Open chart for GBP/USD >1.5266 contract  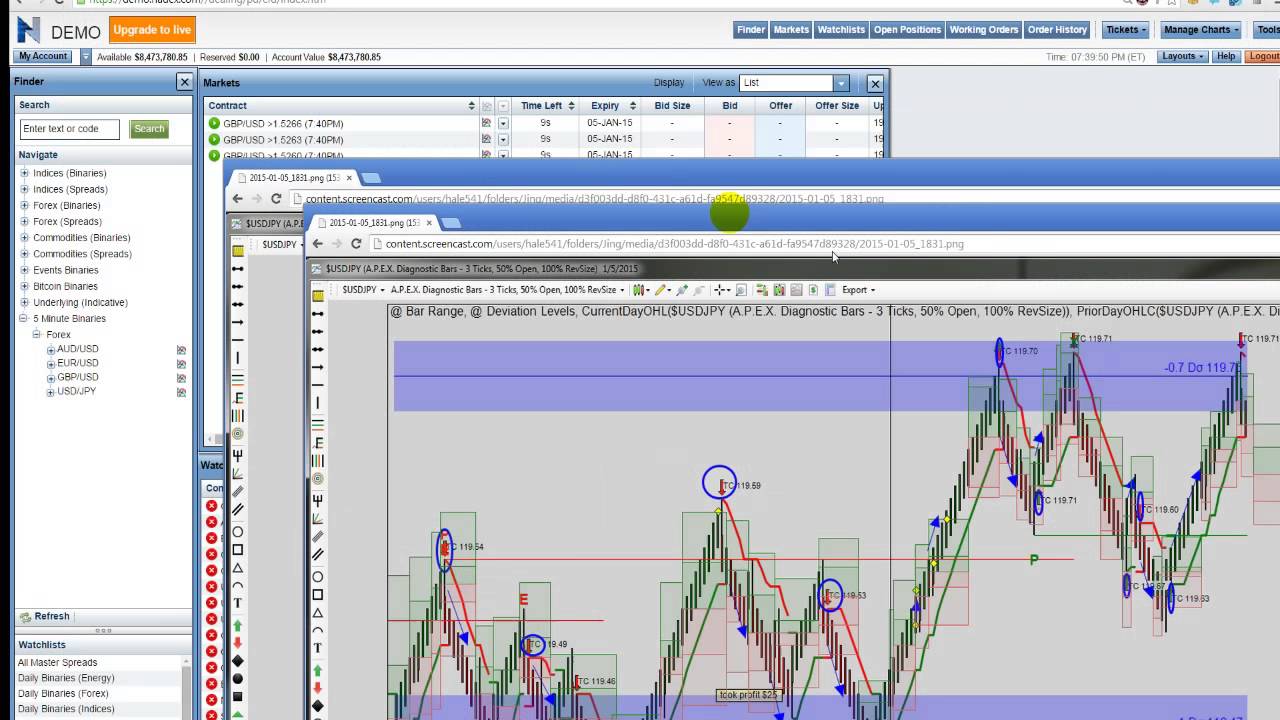(486, 123)
